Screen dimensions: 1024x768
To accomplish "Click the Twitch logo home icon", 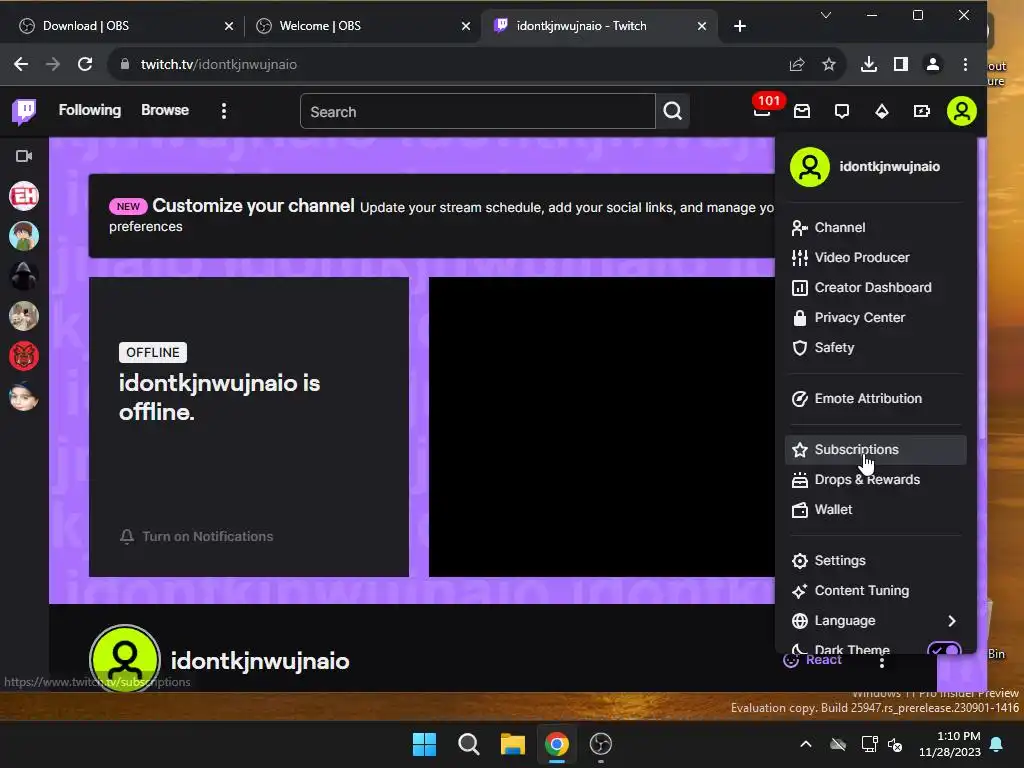I will coord(24,111).
